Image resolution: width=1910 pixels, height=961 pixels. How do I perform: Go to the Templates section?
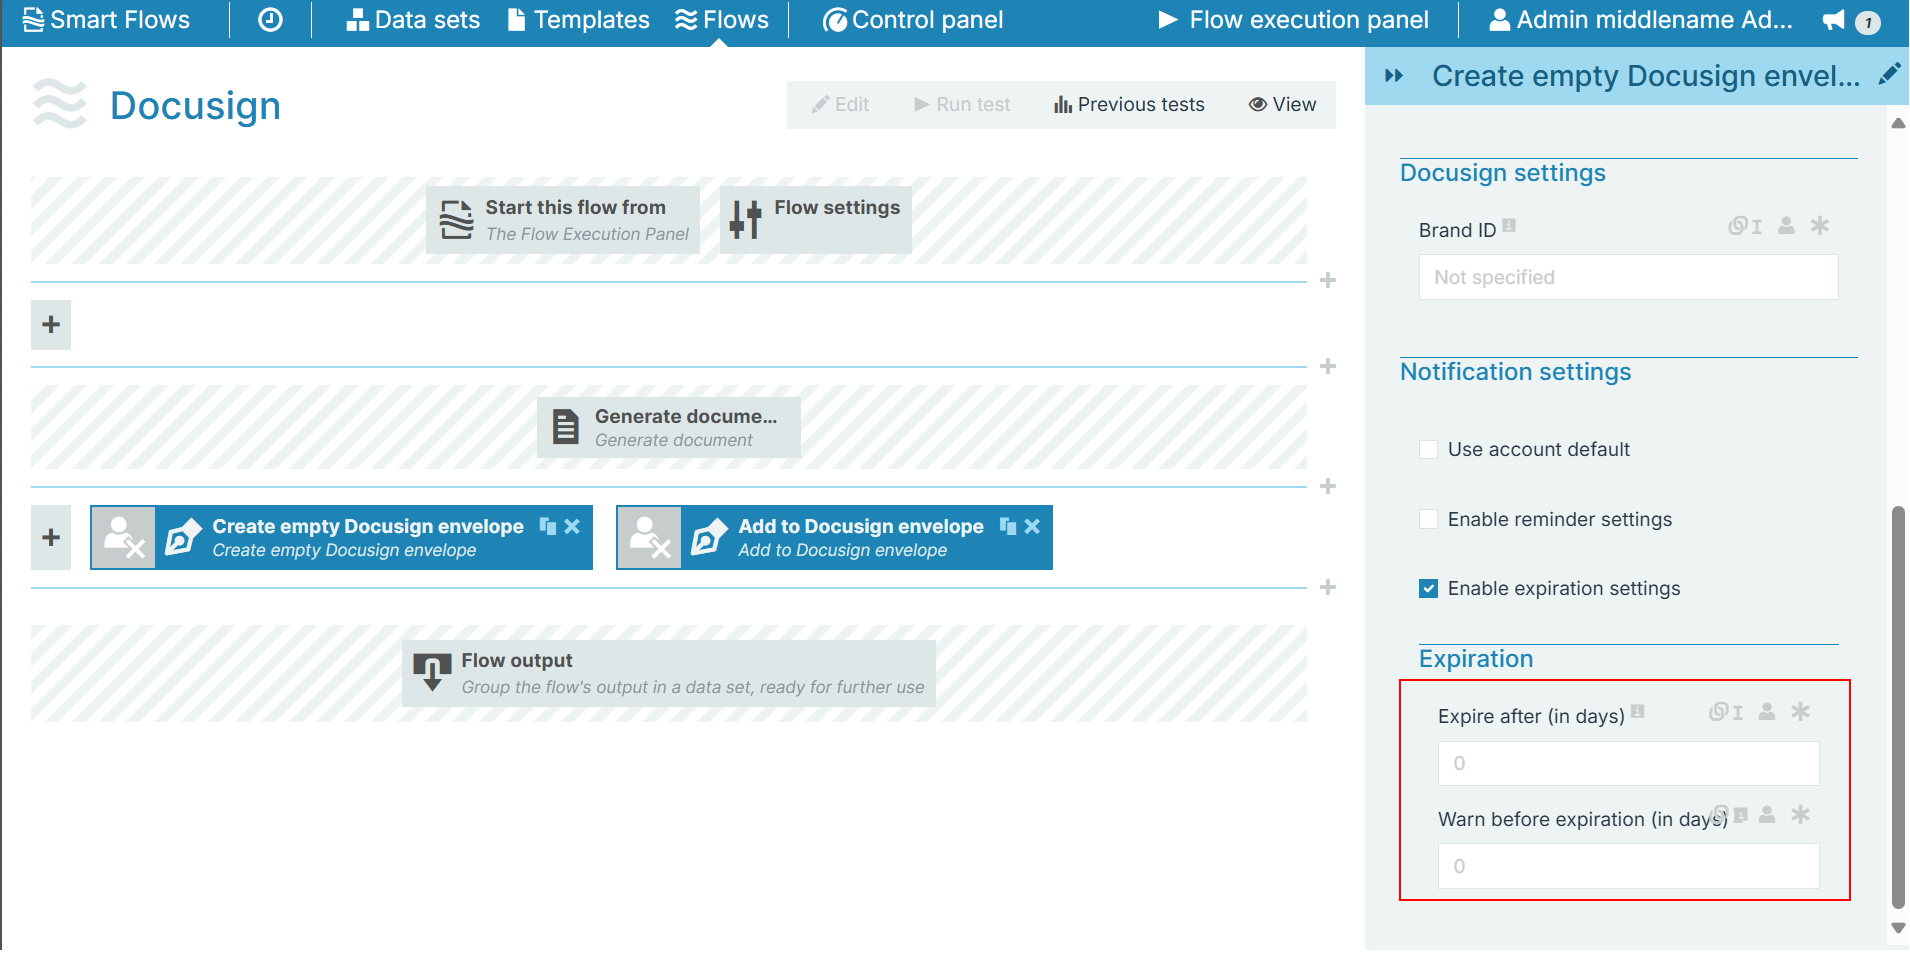(x=578, y=20)
